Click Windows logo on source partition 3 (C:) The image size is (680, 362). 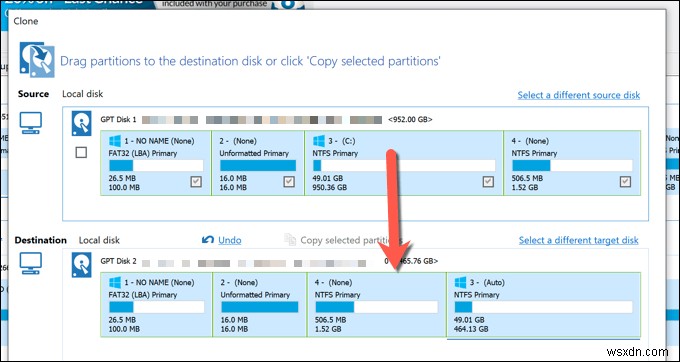click(319, 141)
